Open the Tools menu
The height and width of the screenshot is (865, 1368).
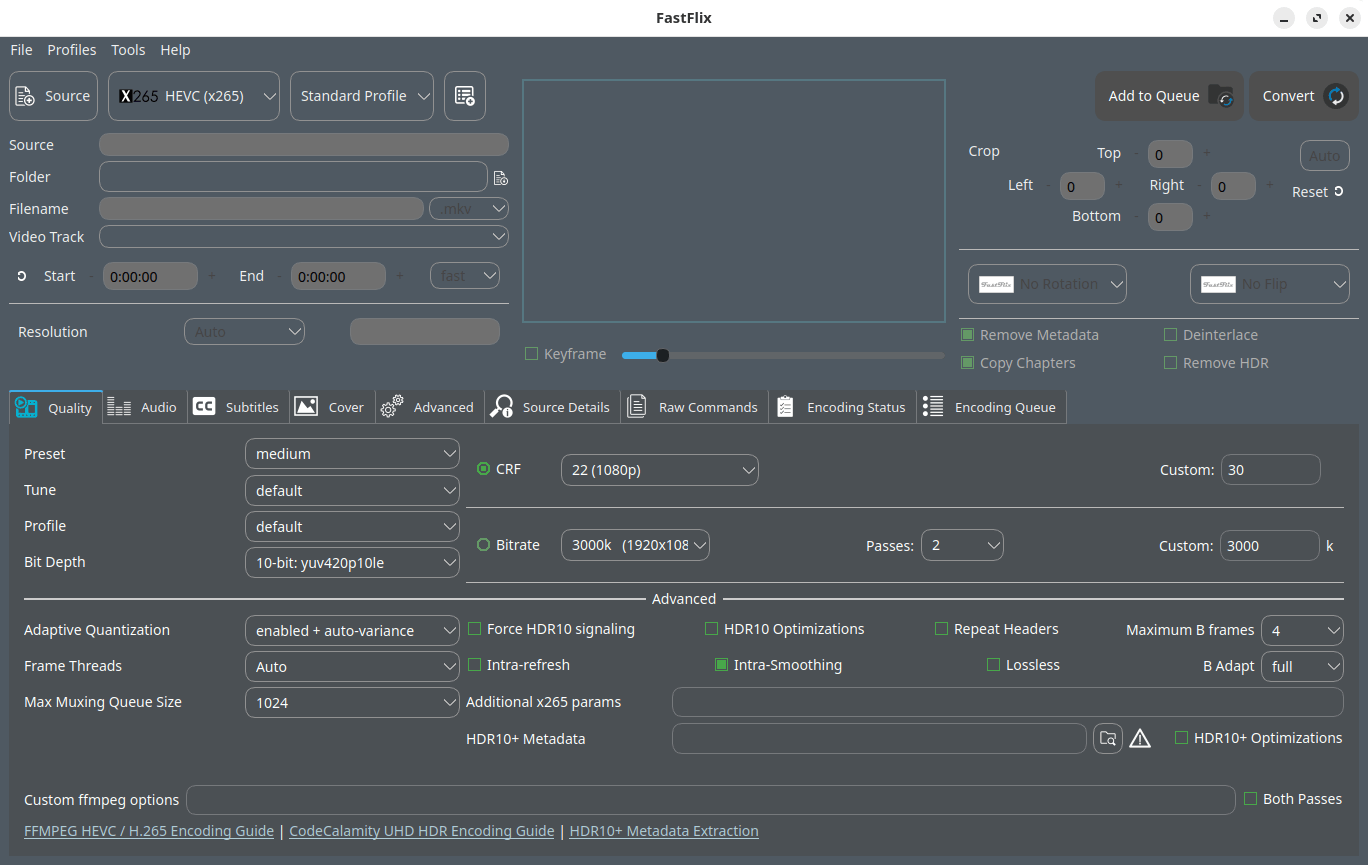pos(128,50)
